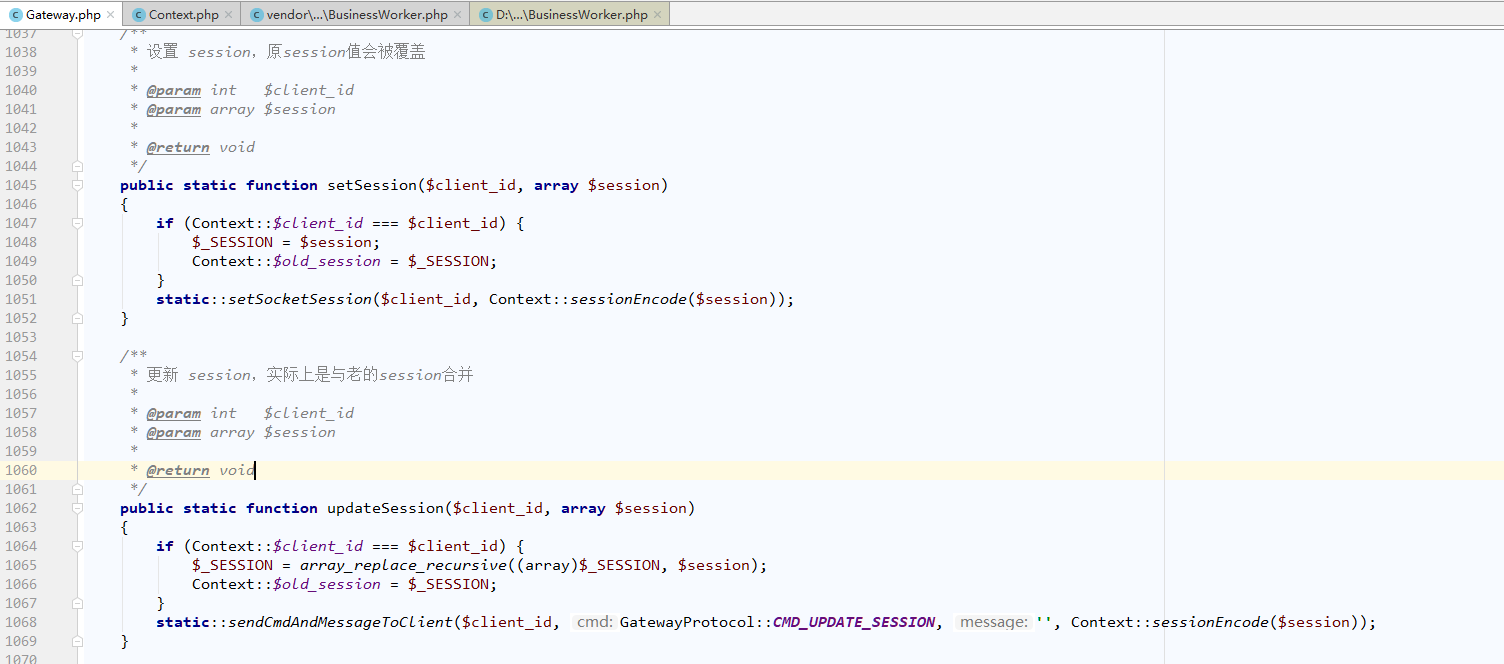Click @return tag on line 1060
The width and height of the screenshot is (1504, 664).
(178, 470)
